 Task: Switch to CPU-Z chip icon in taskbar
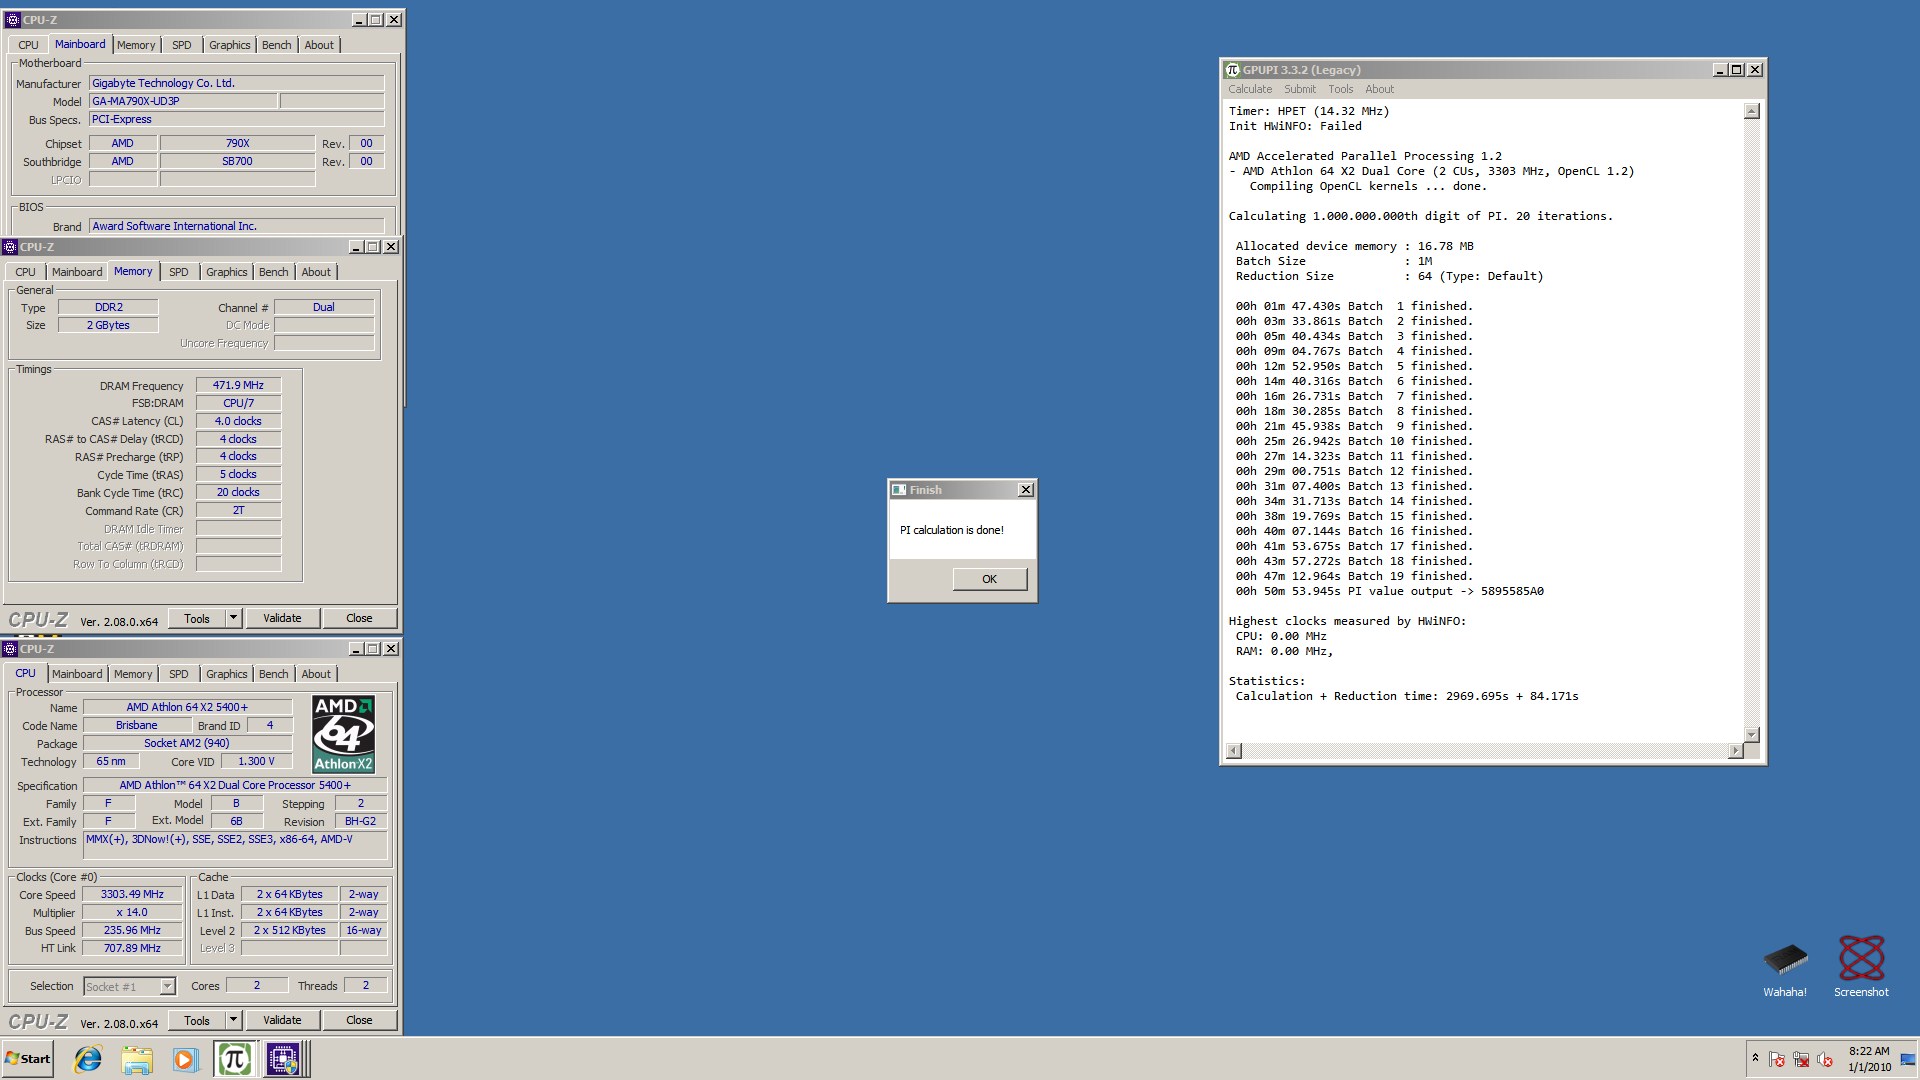[282, 1059]
